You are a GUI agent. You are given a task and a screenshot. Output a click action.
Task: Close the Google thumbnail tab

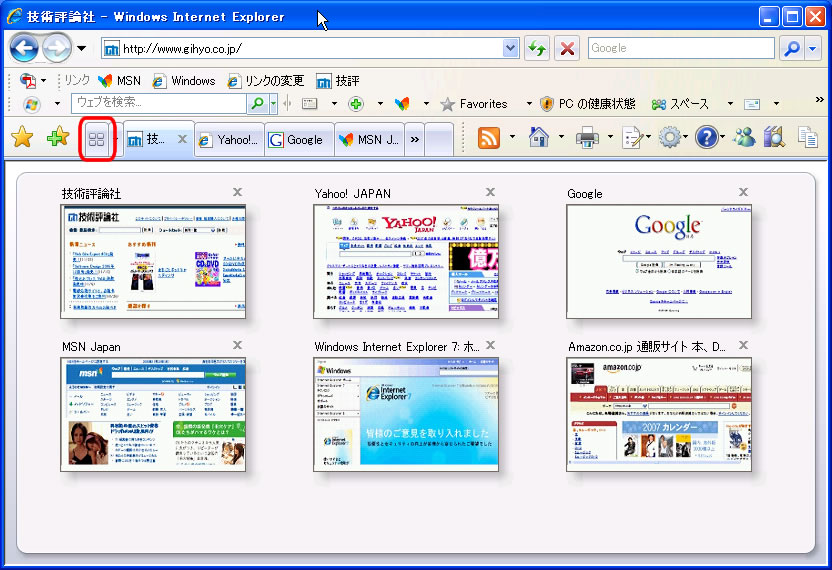743,192
